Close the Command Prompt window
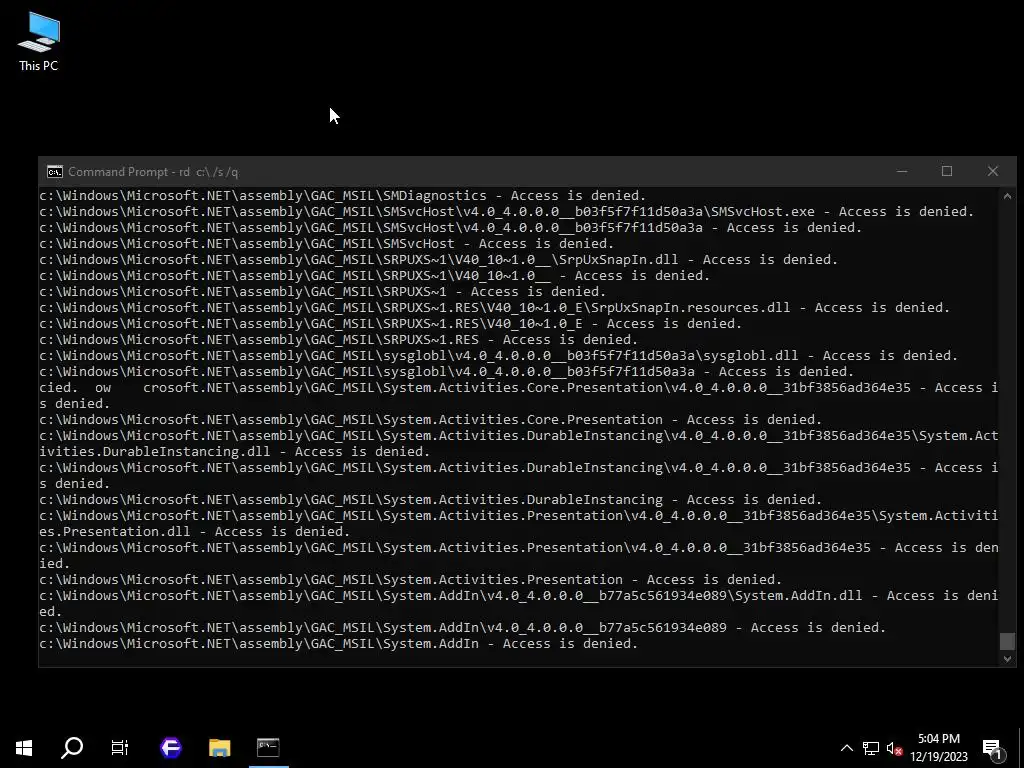The image size is (1024, 768). click(x=993, y=171)
